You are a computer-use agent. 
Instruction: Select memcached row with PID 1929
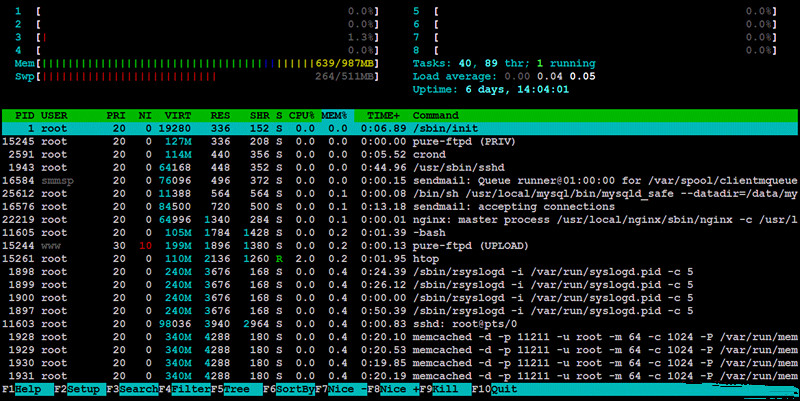pos(399,350)
